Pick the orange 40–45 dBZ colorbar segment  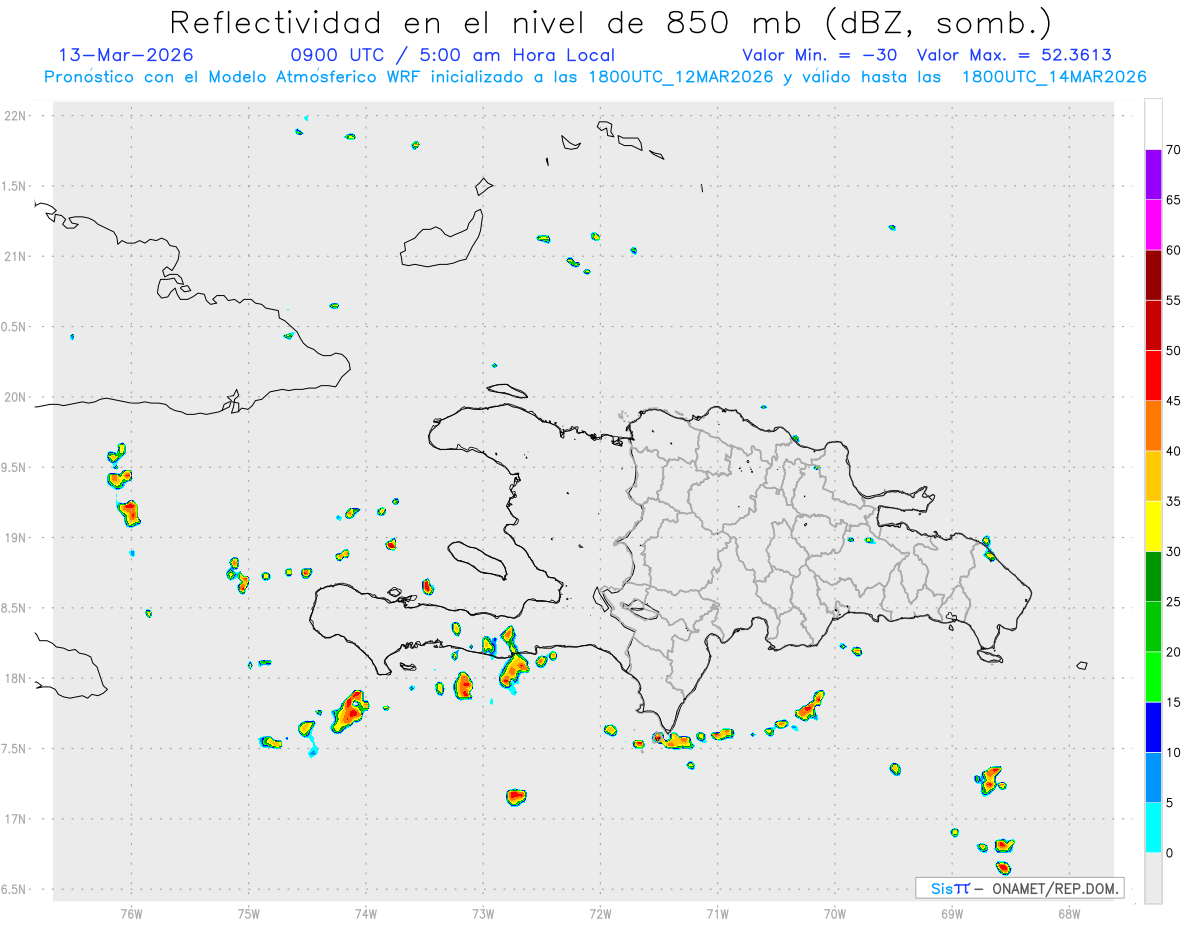[x=1153, y=426]
